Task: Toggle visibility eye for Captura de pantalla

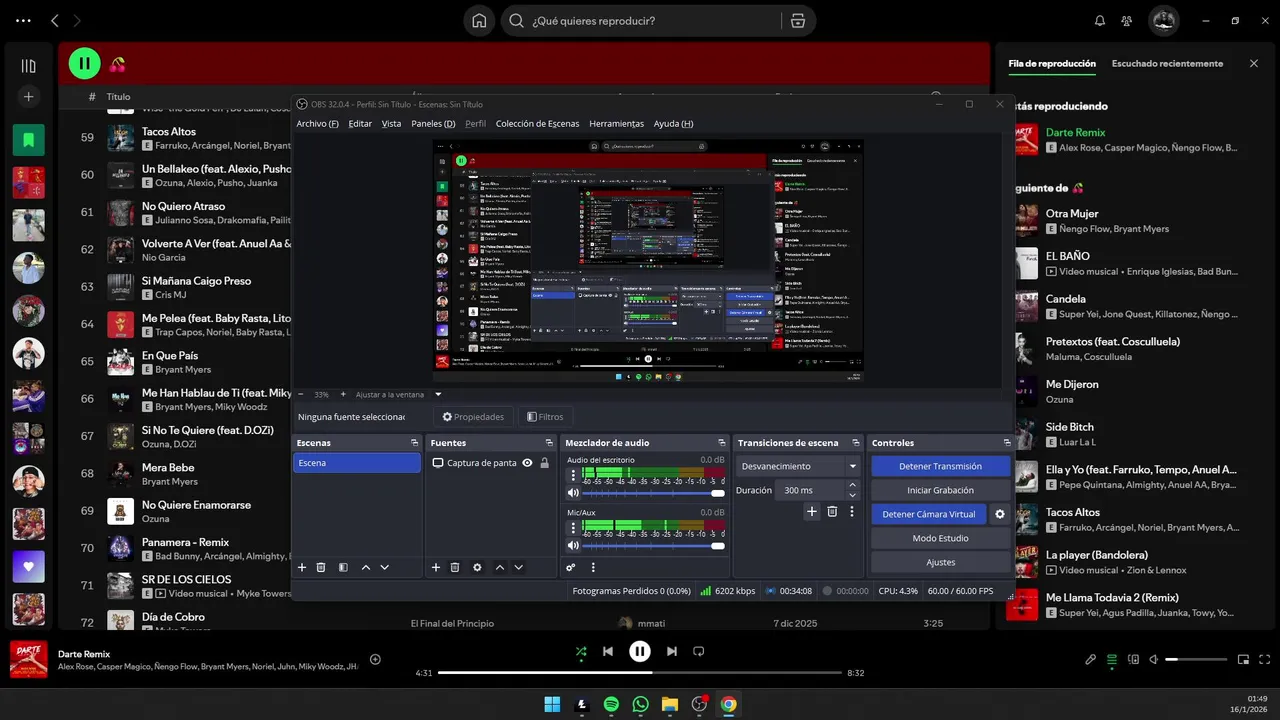Action: (527, 463)
